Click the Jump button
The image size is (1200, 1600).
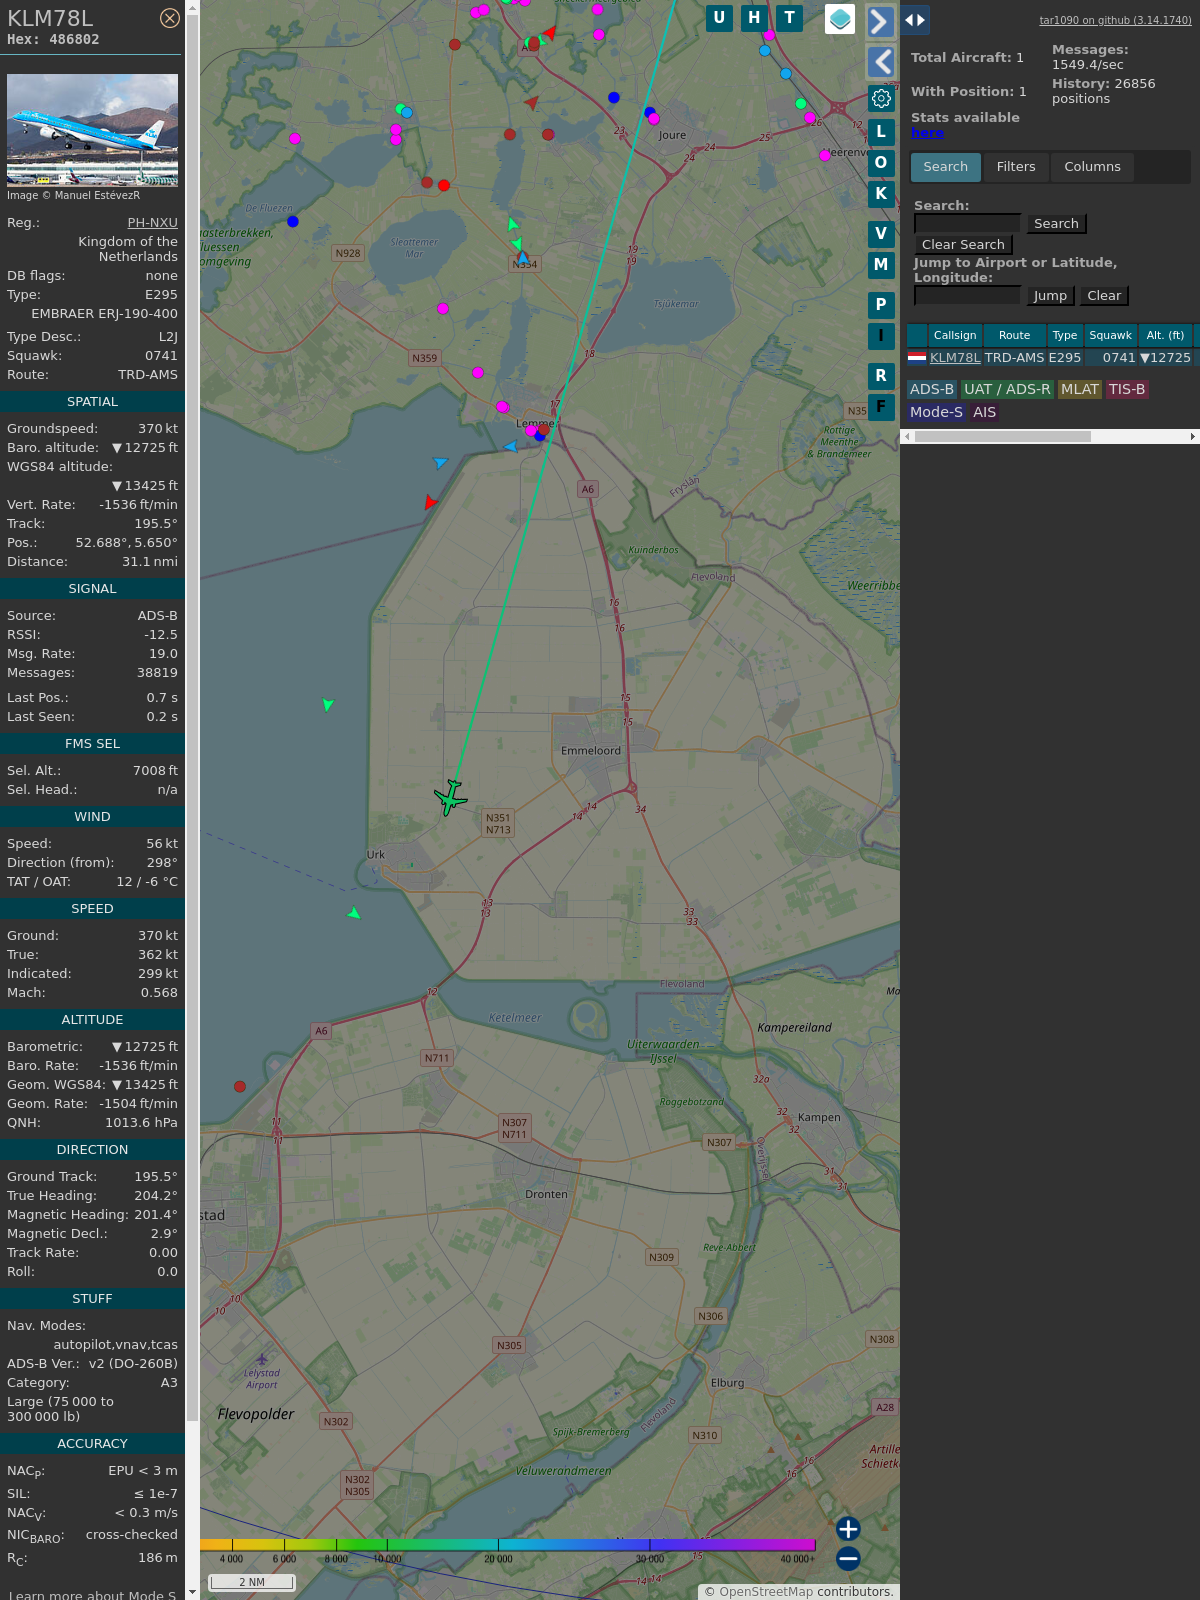click(1050, 296)
